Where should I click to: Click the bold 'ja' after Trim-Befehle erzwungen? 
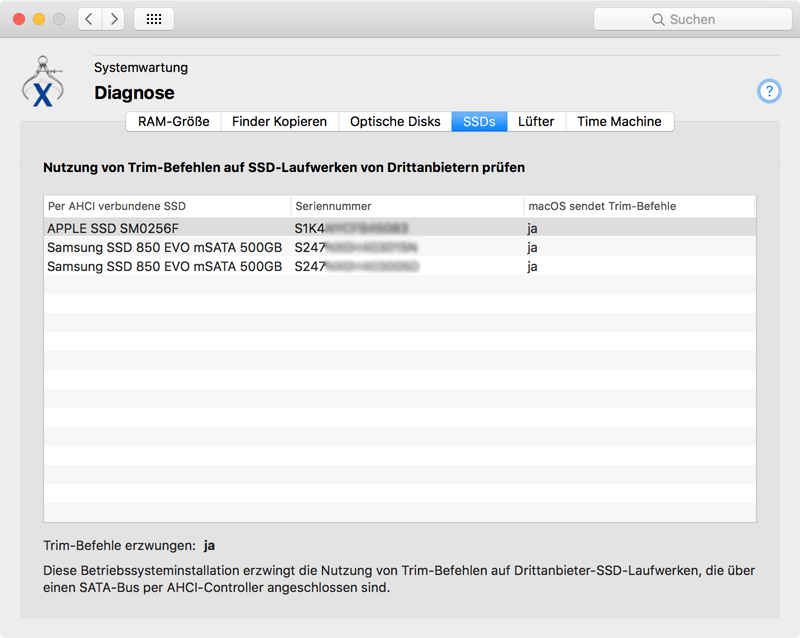209,546
